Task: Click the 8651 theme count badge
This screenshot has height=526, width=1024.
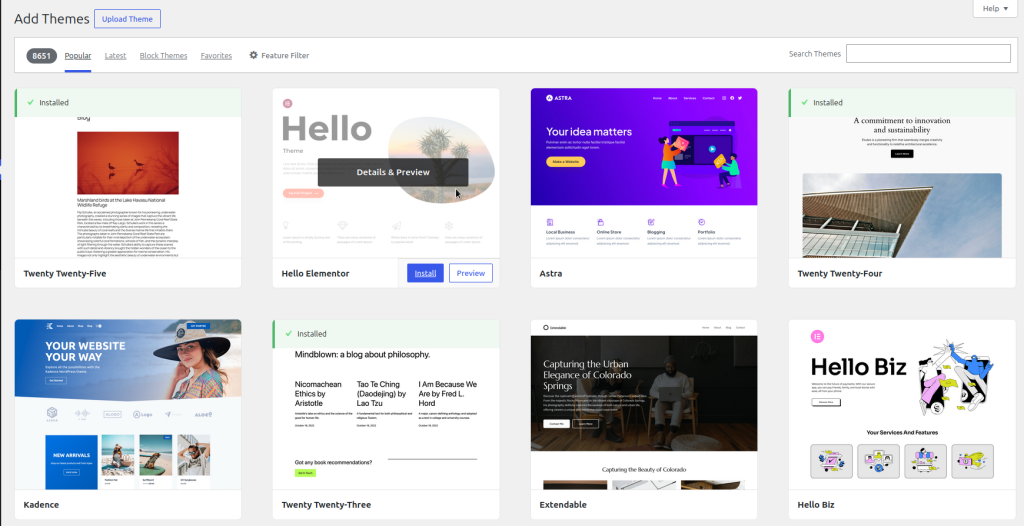Action: [42, 56]
